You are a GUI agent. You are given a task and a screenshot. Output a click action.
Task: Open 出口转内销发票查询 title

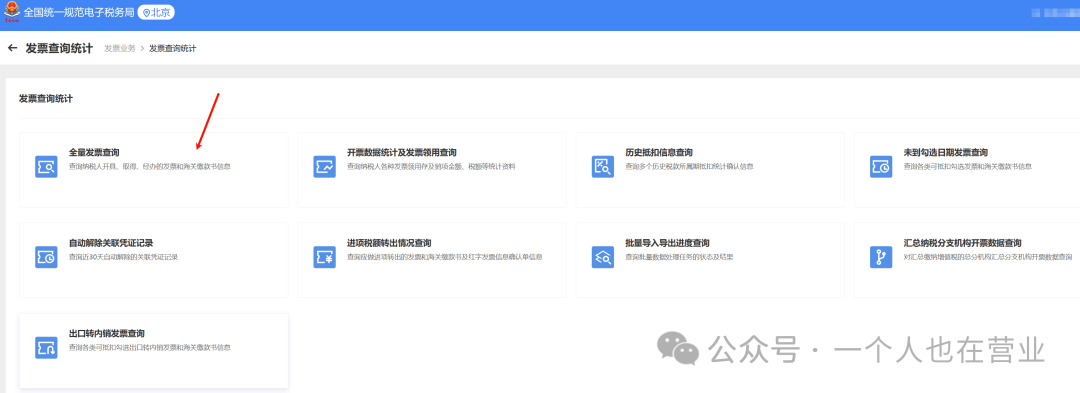pyautogui.click(x=107, y=334)
